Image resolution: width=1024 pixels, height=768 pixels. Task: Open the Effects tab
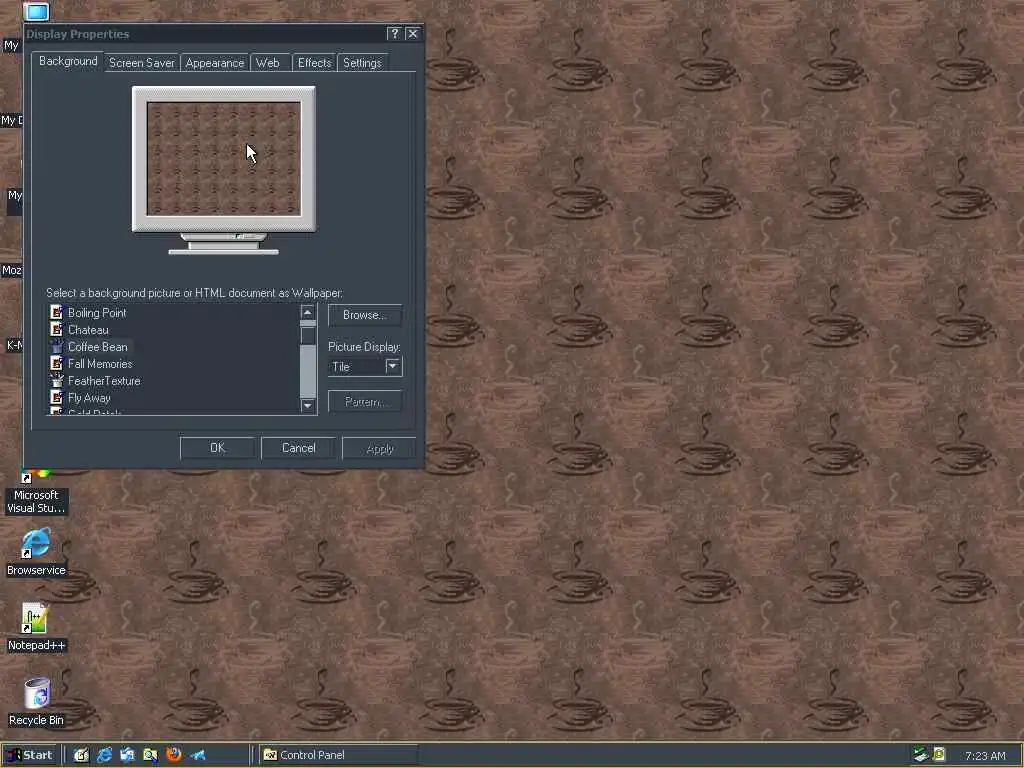[x=315, y=63]
